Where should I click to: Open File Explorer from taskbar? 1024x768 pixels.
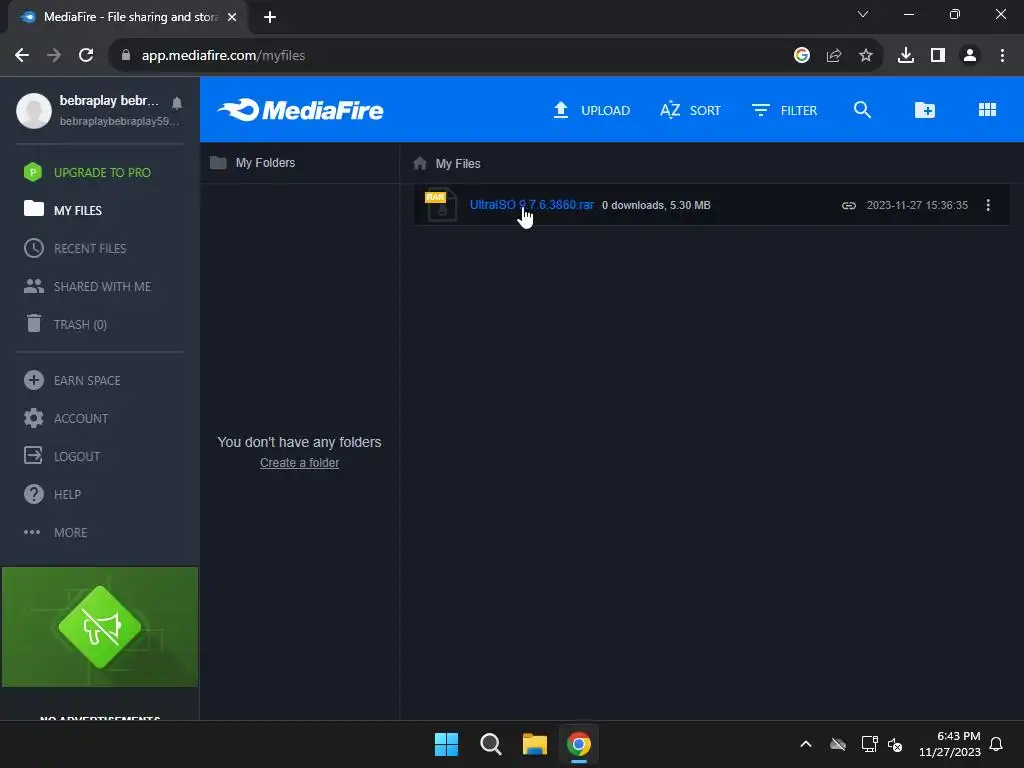pyautogui.click(x=534, y=744)
